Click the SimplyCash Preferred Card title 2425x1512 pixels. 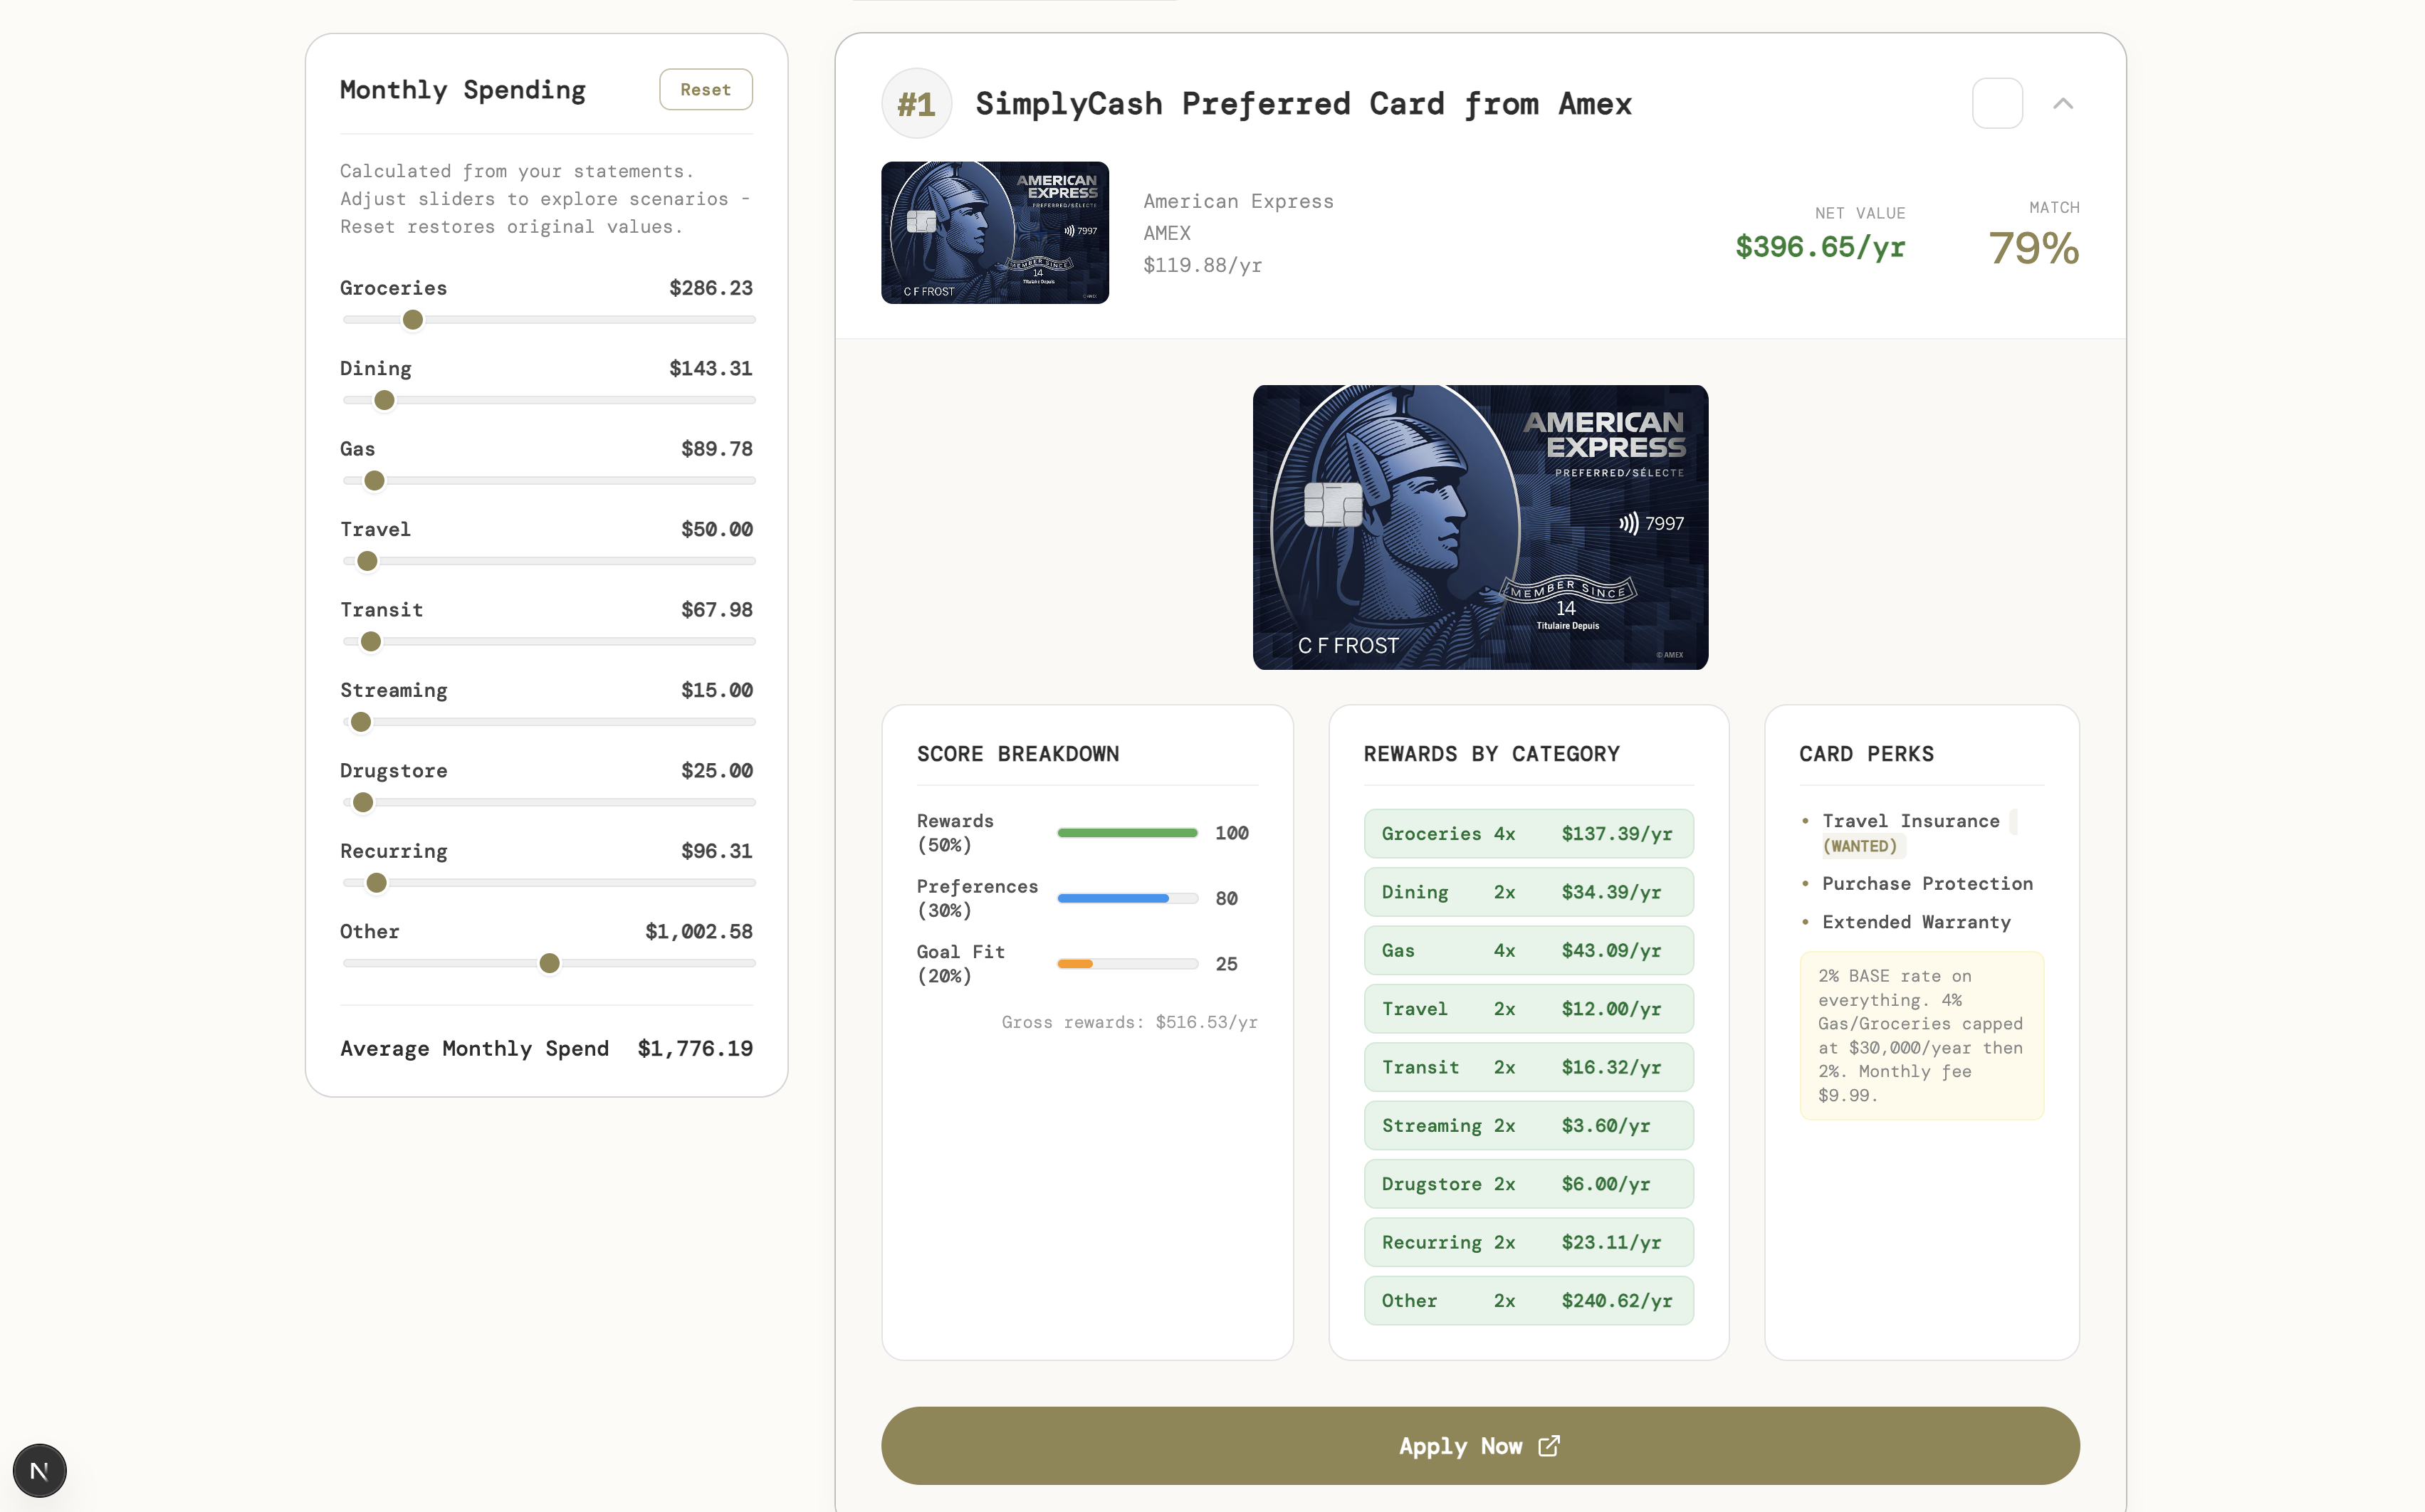[1302, 103]
